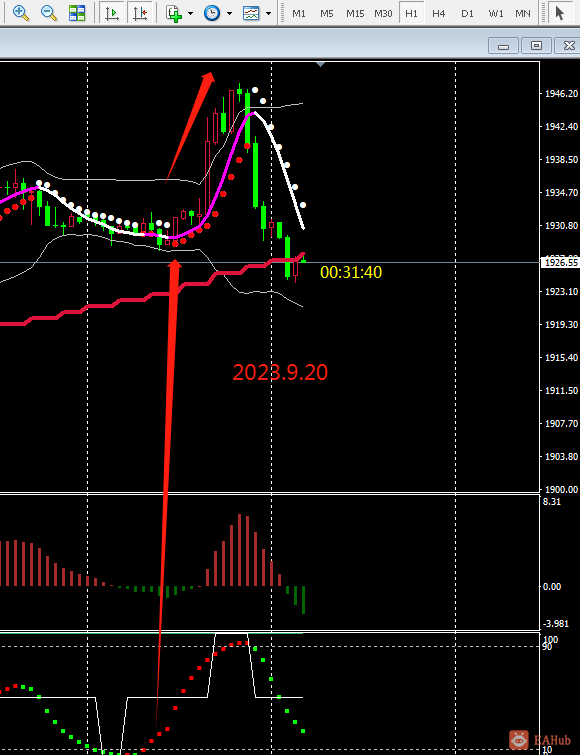Image resolution: width=580 pixels, height=755 pixels.
Task: Select the M15 timeframe button
Action: click(355, 13)
